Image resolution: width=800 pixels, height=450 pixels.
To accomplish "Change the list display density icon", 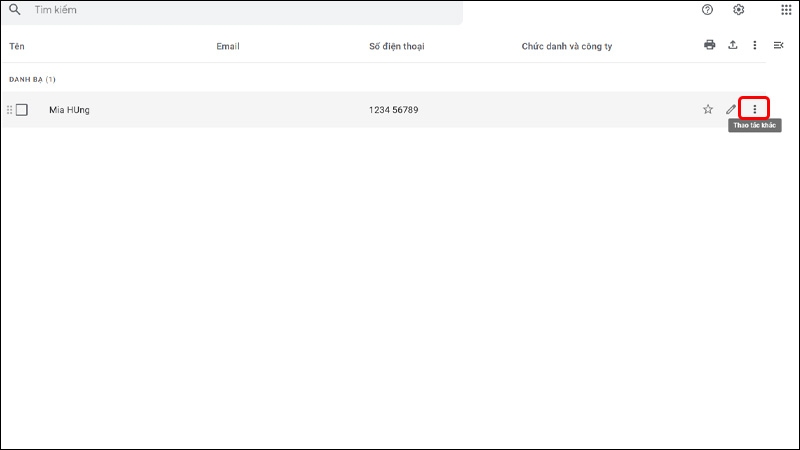I will [779, 45].
